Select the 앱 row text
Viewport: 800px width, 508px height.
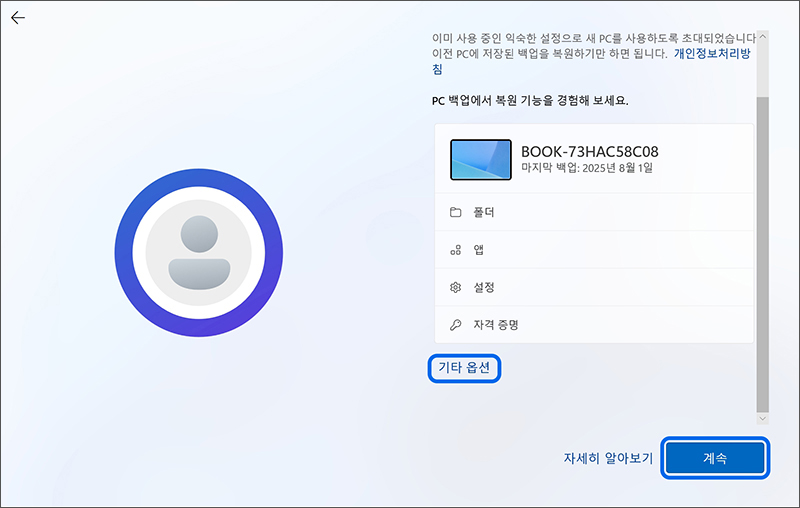[479, 250]
